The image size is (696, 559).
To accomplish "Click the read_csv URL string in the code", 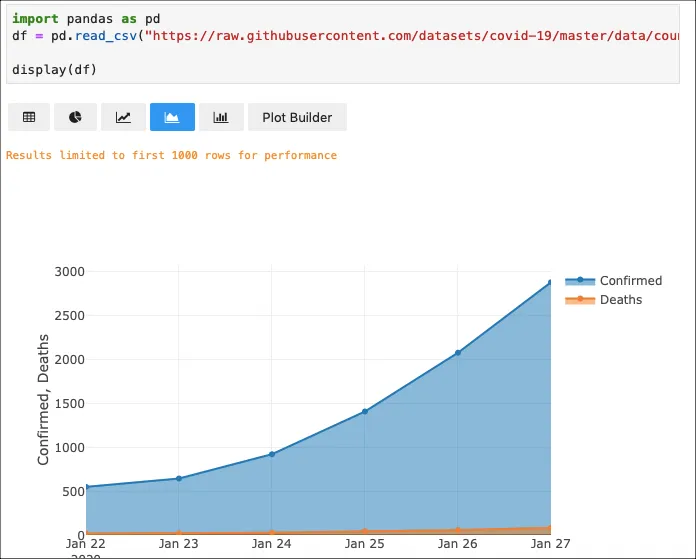I will [x=400, y=35].
